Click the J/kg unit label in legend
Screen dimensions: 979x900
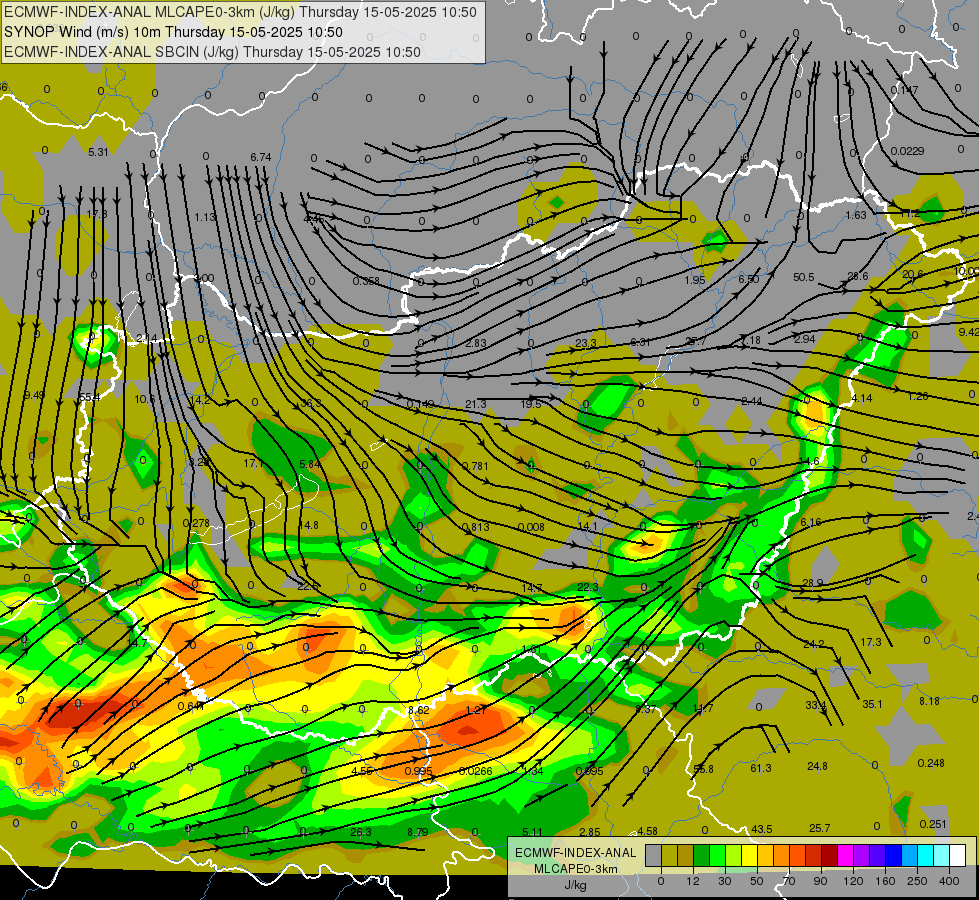point(575,885)
